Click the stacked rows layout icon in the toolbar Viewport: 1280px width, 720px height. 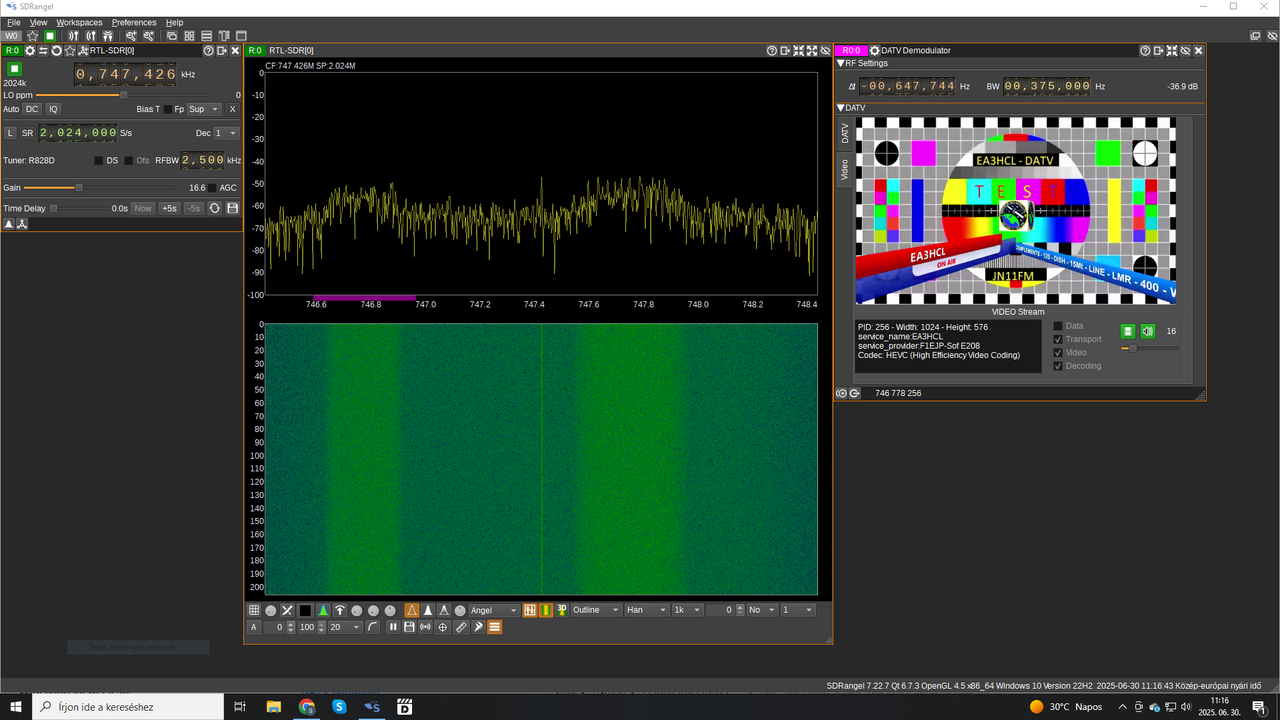(x=207, y=36)
